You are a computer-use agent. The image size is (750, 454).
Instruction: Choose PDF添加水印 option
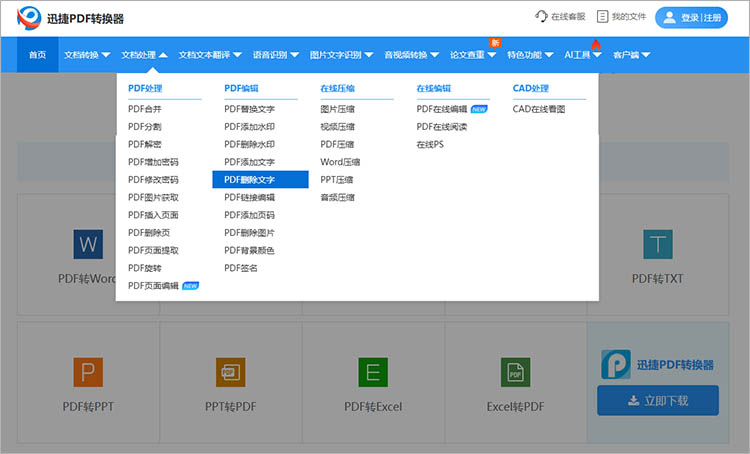tap(249, 127)
